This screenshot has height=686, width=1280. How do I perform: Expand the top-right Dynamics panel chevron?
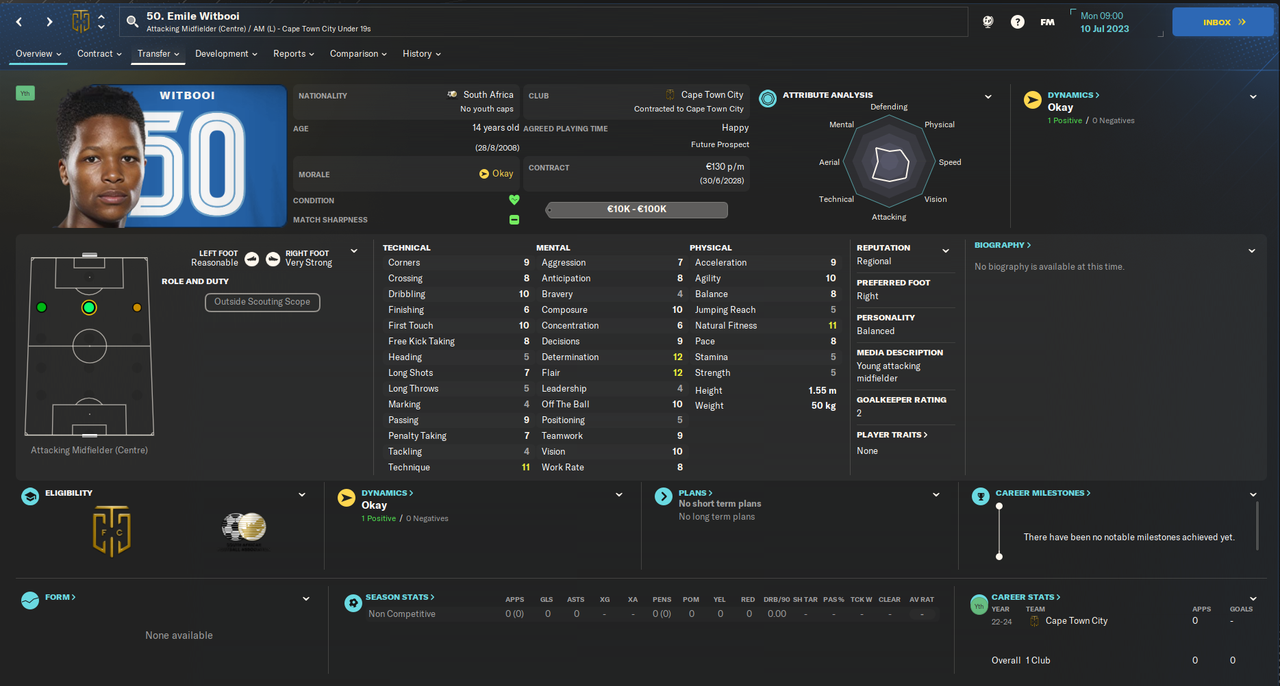pyautogui.click(x=1253, y=97)
